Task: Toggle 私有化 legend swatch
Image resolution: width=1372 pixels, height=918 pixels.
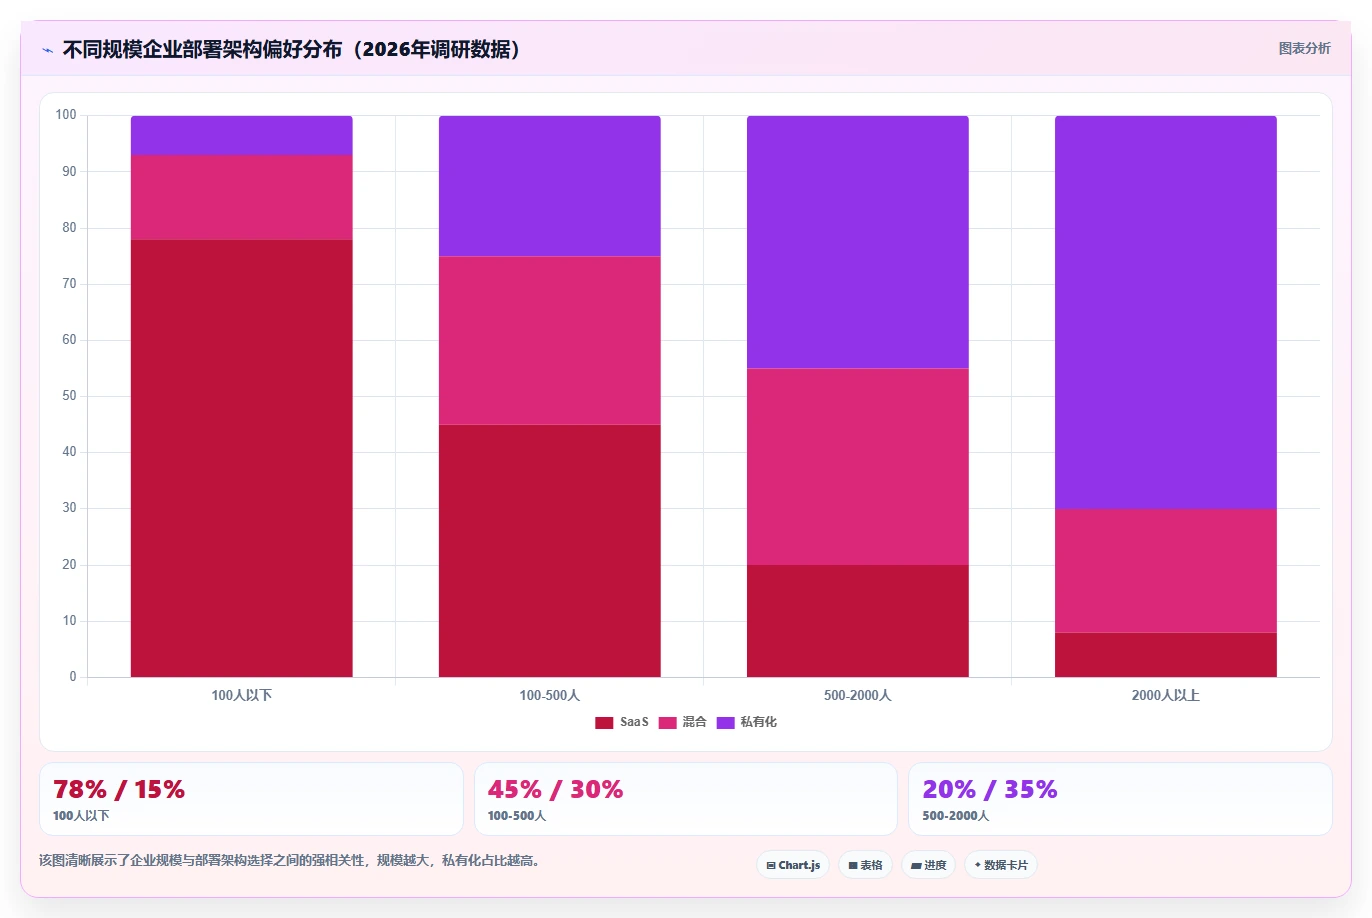Action: click(x=725, y=723)
